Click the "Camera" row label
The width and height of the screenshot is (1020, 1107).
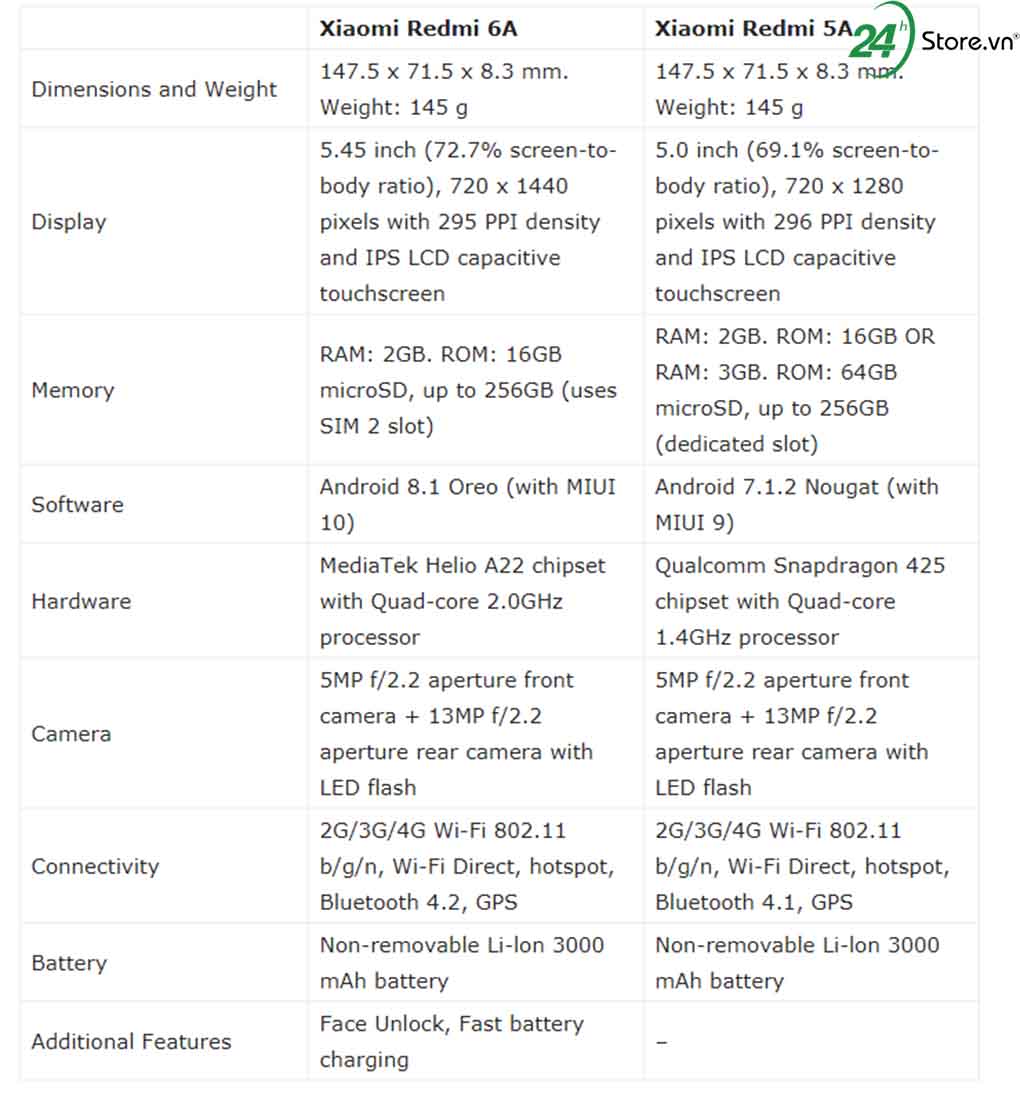(71, 733)
